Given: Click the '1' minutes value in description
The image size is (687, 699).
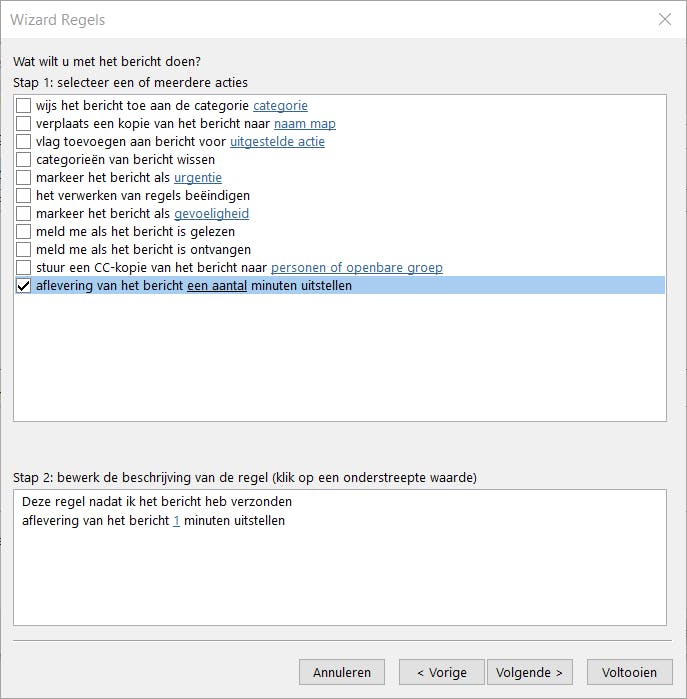Looking at the screenshot, I should [177, 521].
